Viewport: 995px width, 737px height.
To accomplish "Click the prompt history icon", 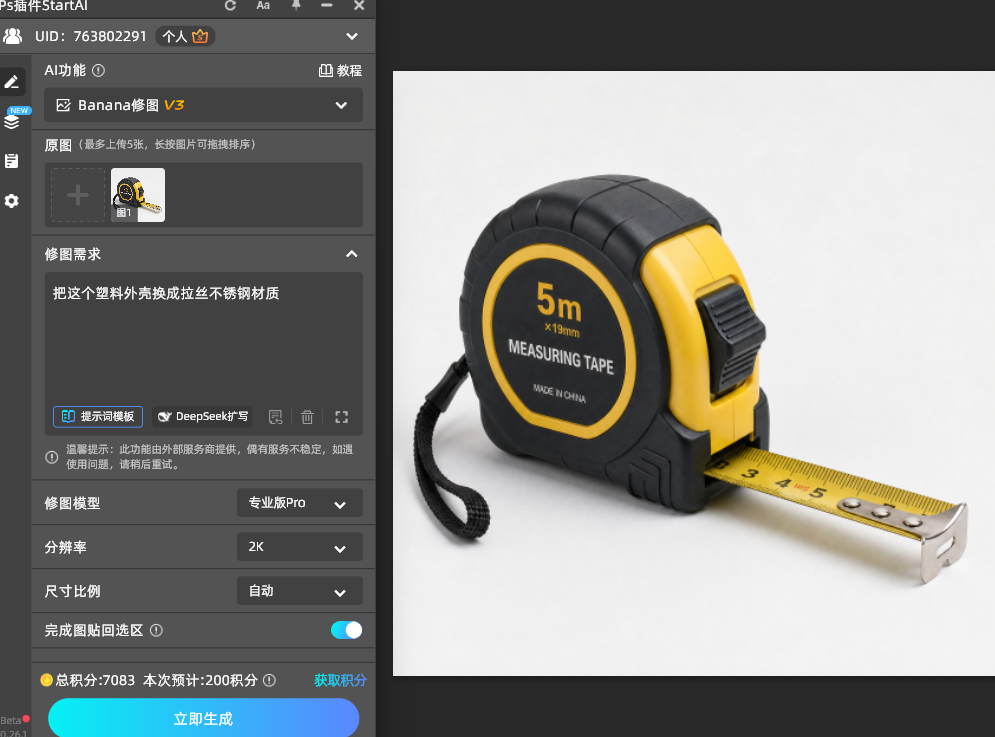I will pos(275,417).
